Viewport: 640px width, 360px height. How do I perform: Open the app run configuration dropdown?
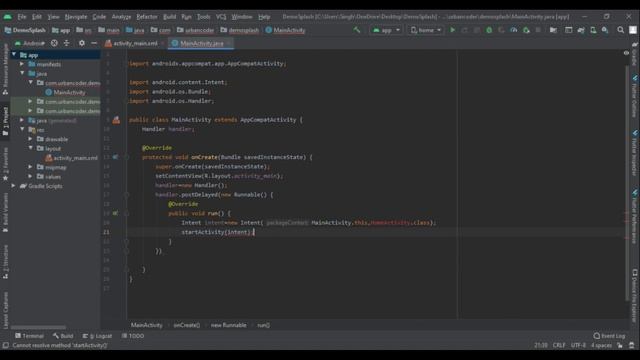pyautogui.click(x=386, y=30)
